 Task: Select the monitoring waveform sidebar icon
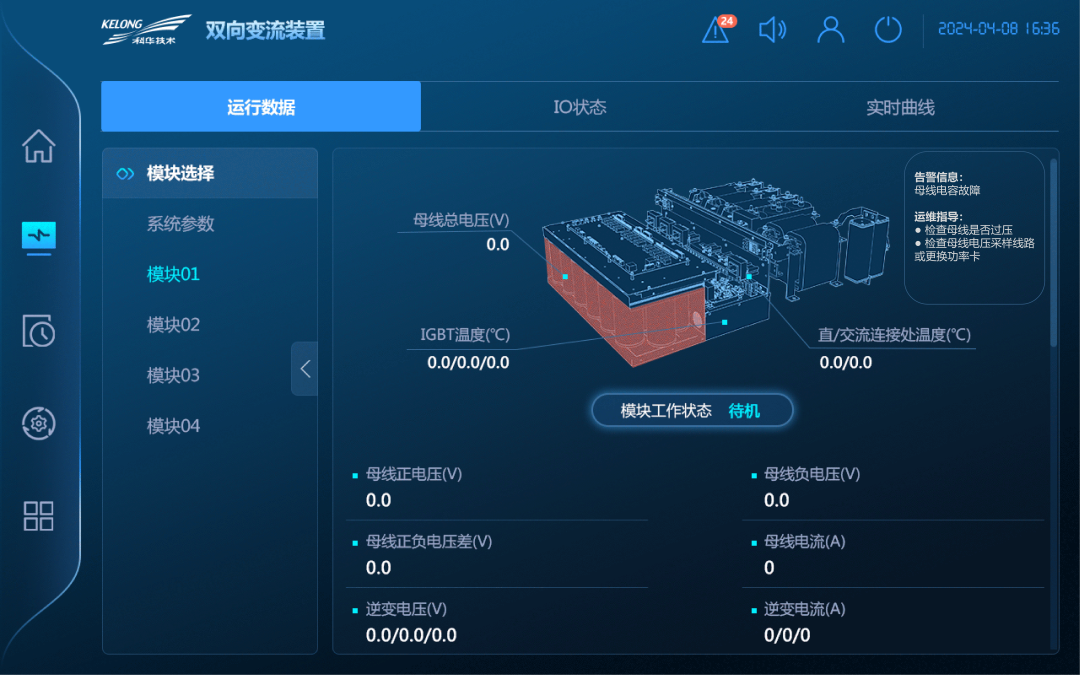point(39,237)
